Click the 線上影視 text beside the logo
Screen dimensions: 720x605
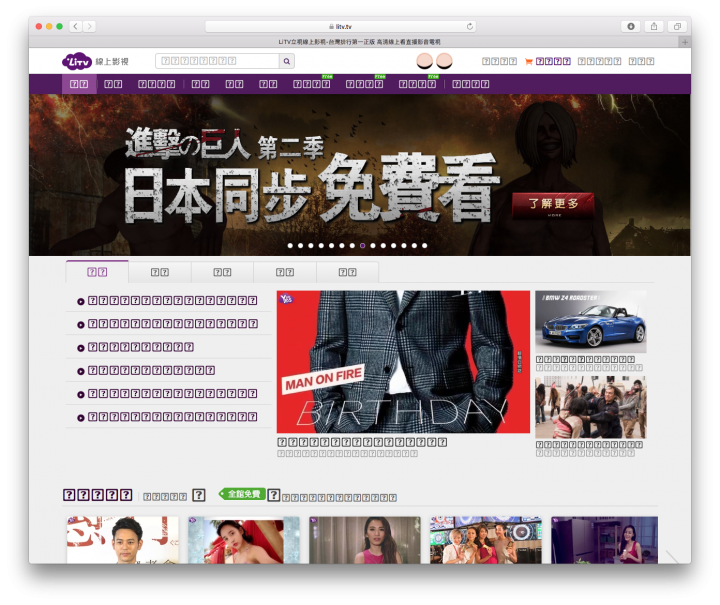112,62
